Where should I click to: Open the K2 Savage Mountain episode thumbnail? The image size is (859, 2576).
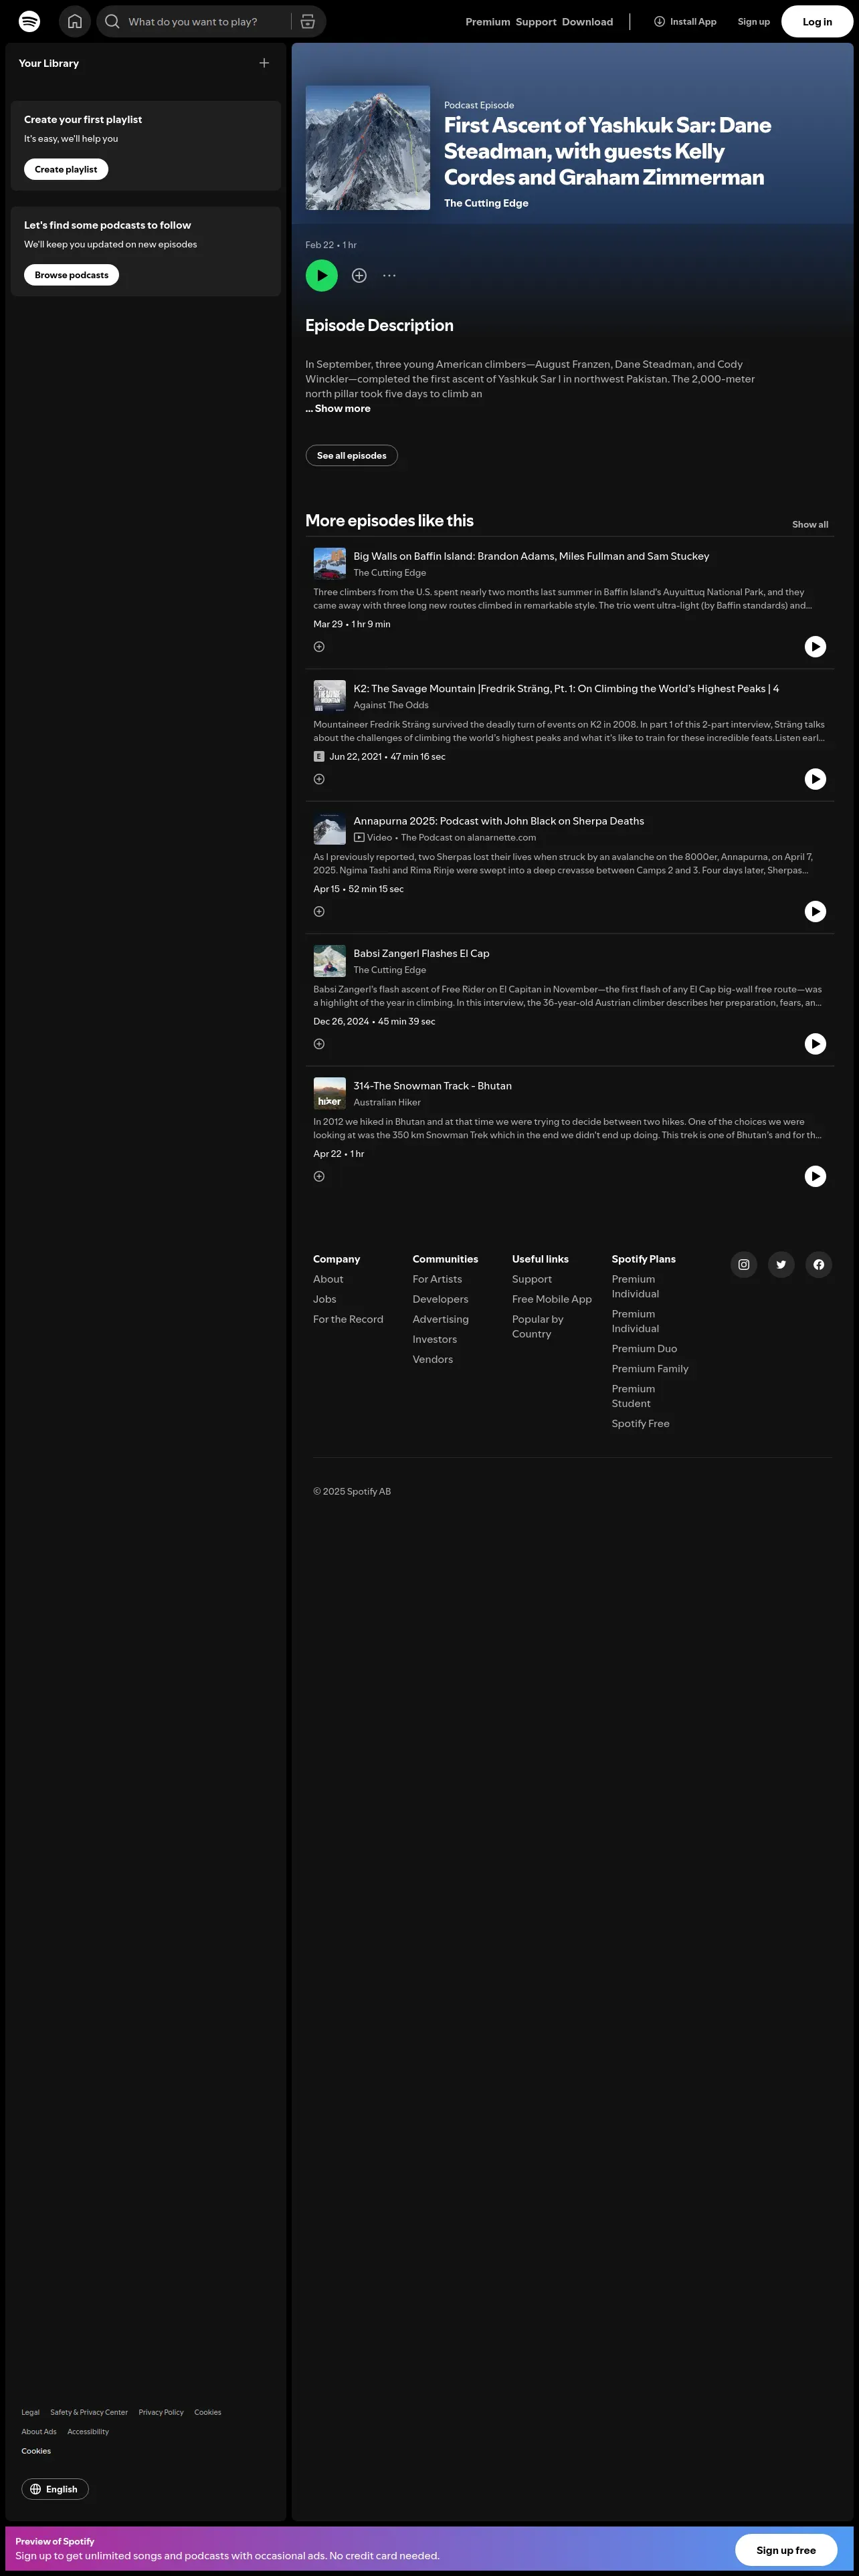coord(330,696)
